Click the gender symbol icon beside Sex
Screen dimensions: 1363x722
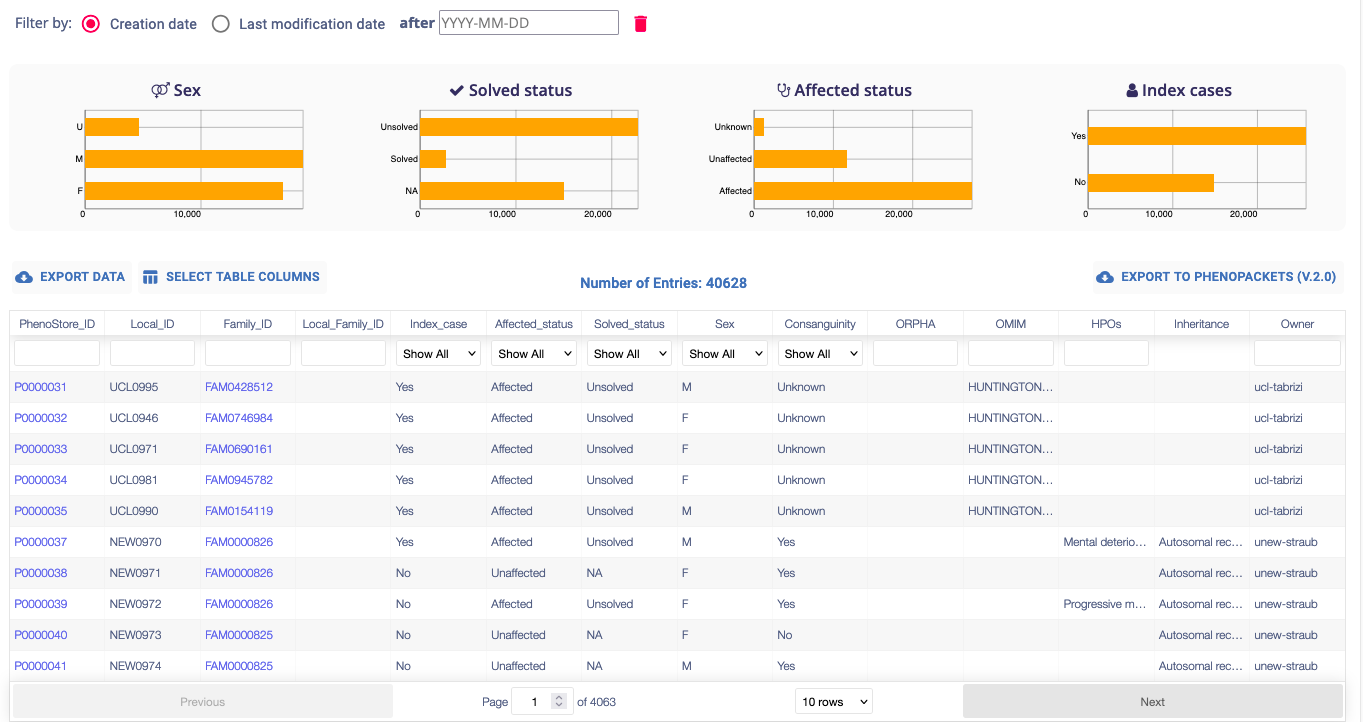[x=160, y=90]
